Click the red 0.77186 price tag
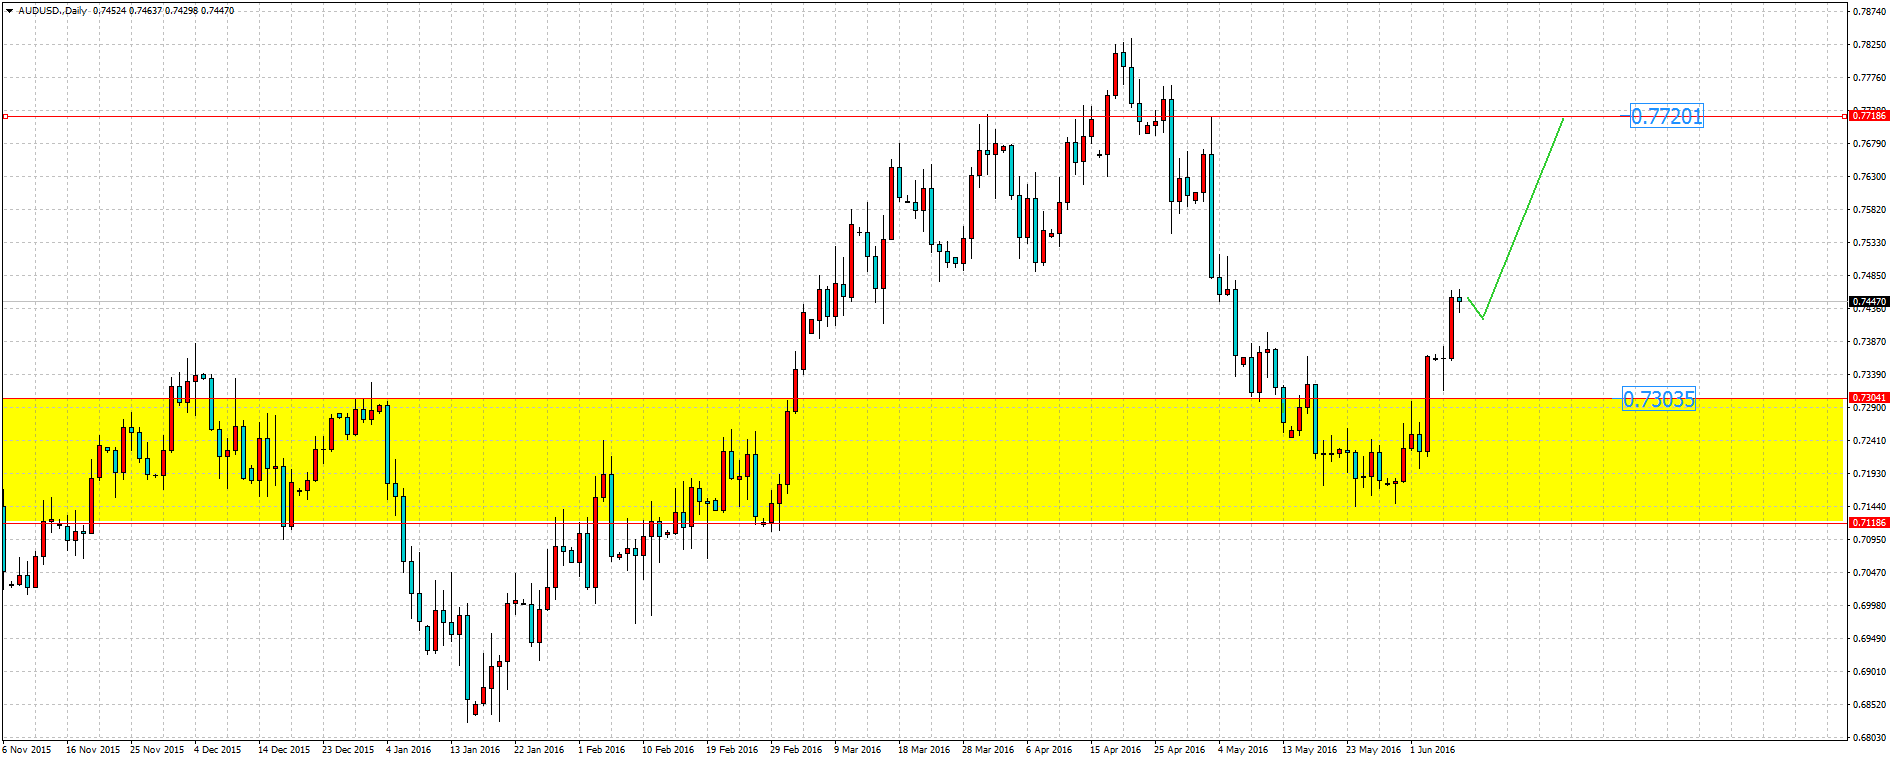Image resolution: width=1890 pixels, height=761 pixels. [1868, 116]
